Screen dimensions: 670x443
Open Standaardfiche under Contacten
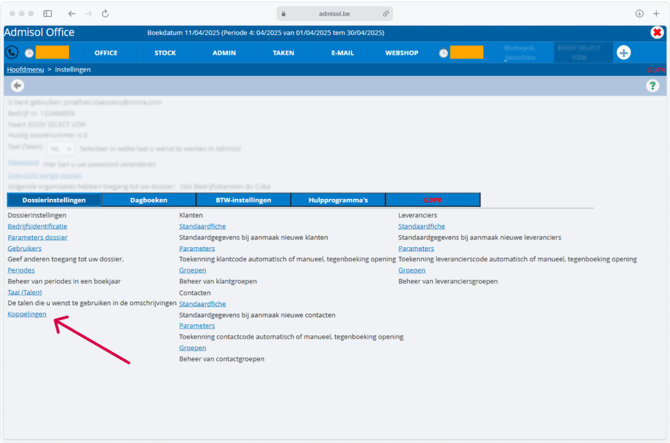[x=203, y=304]
